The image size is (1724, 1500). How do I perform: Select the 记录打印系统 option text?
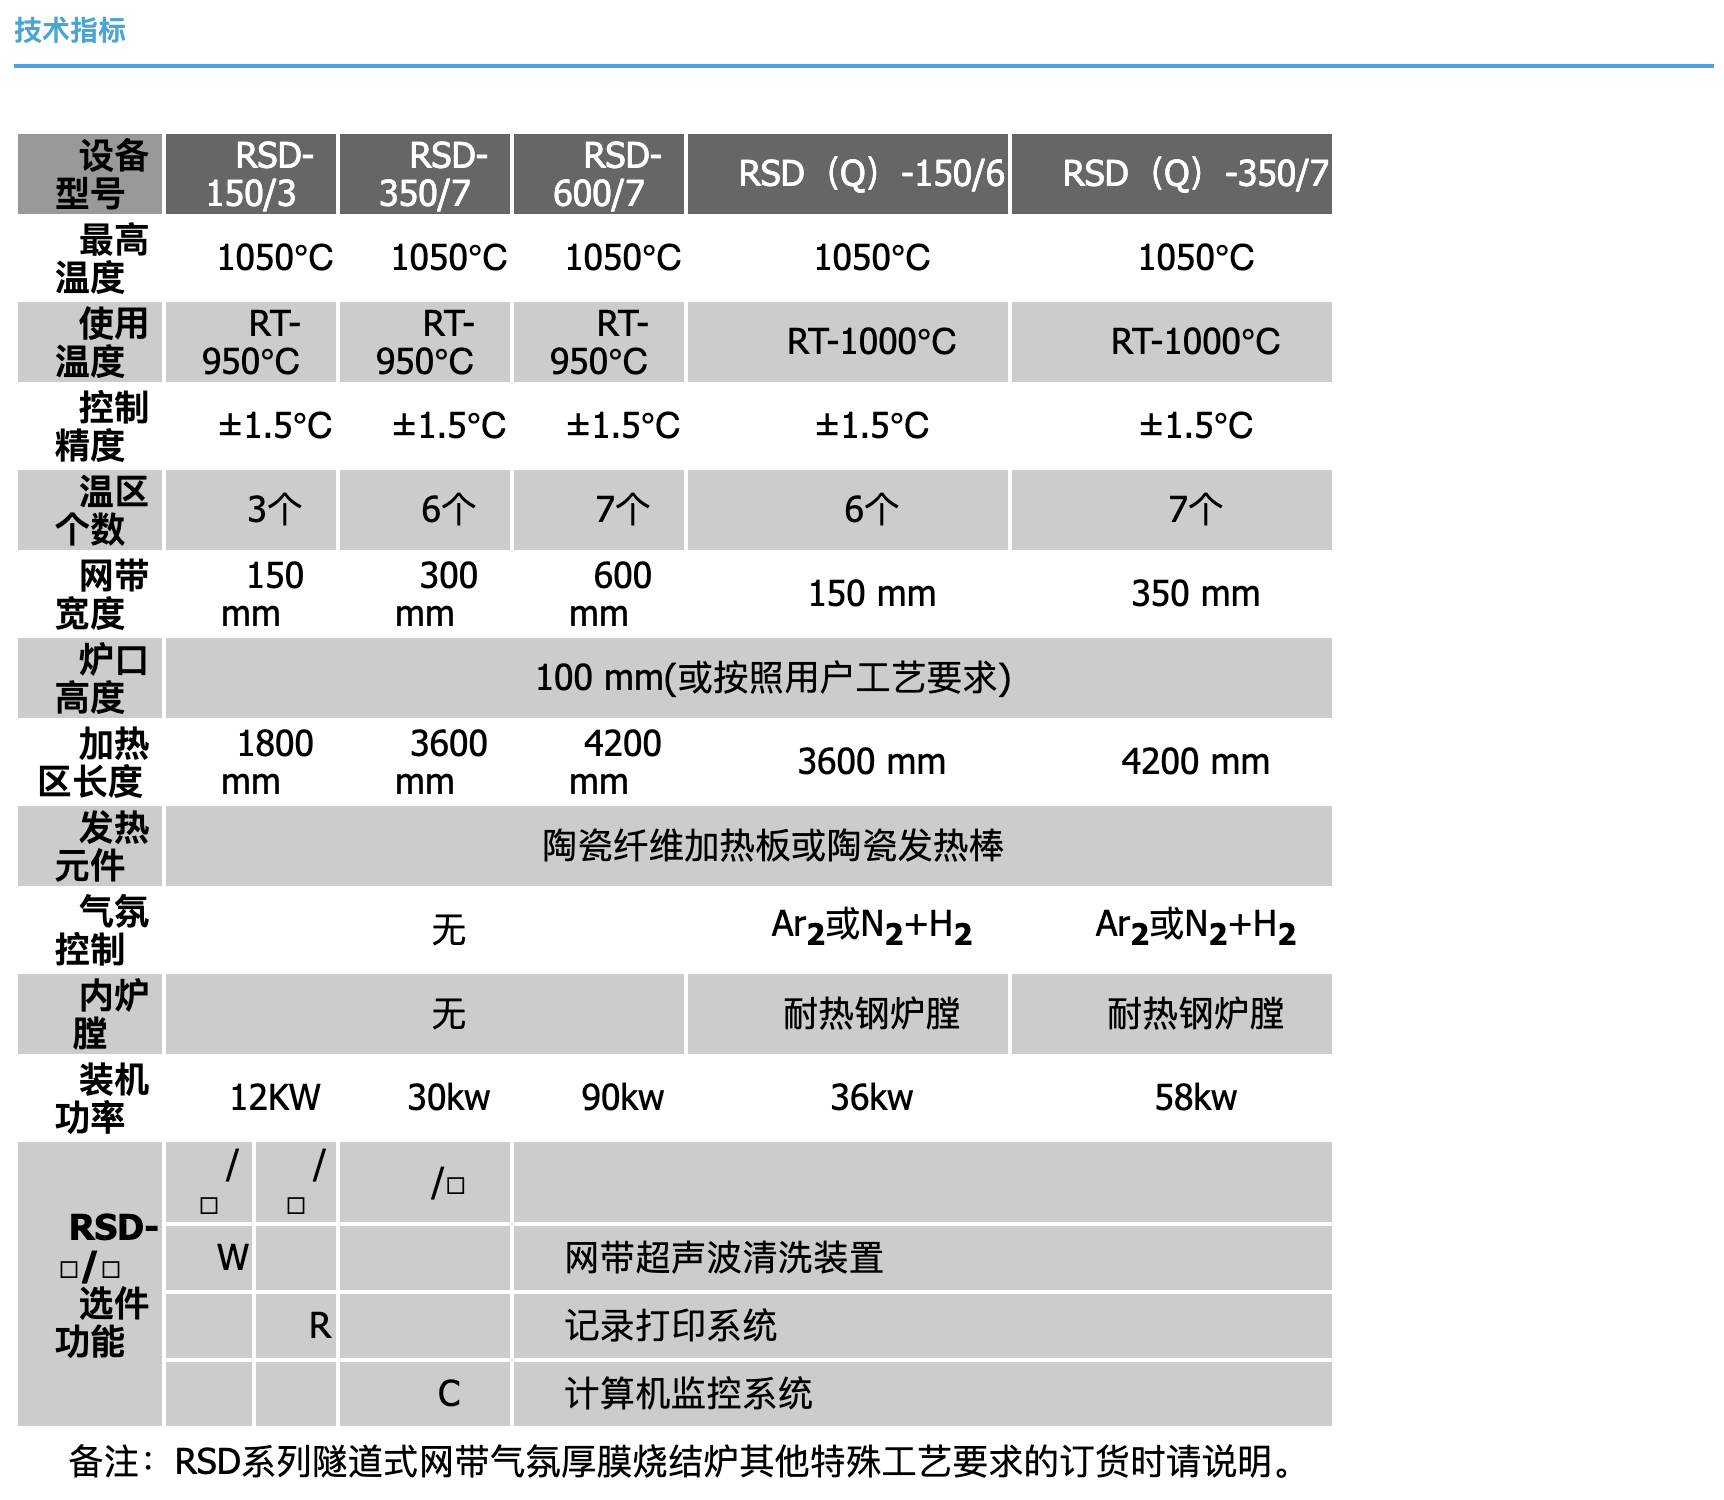pos(670,1326)
